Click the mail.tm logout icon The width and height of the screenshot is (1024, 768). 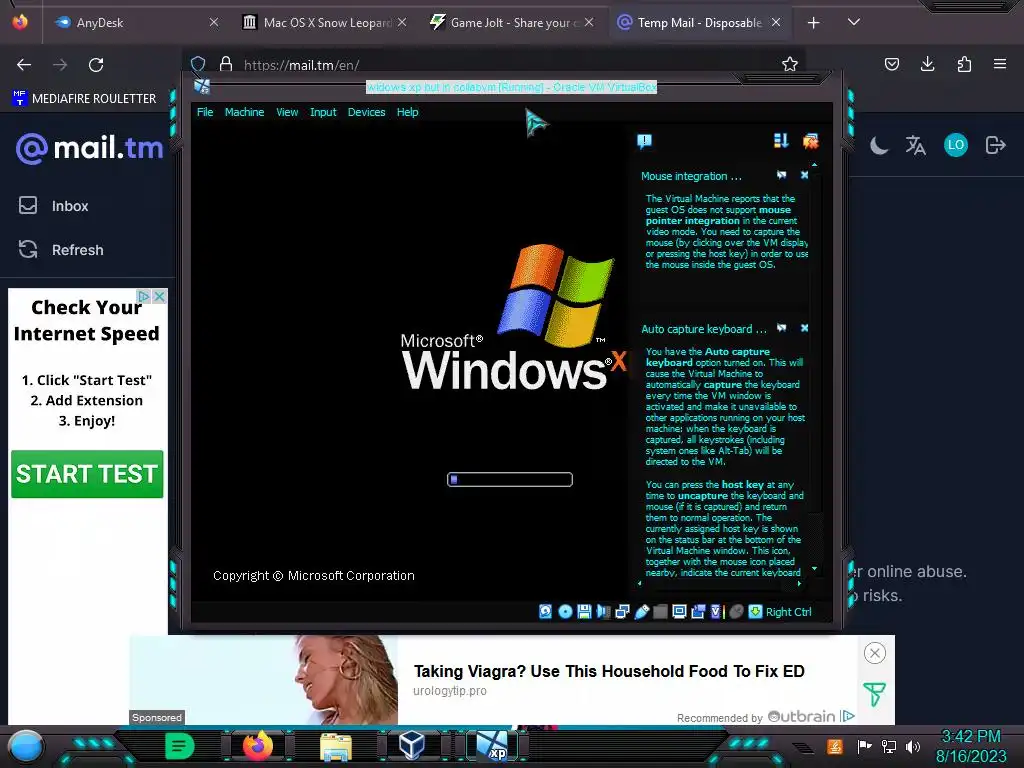(995, 145)
